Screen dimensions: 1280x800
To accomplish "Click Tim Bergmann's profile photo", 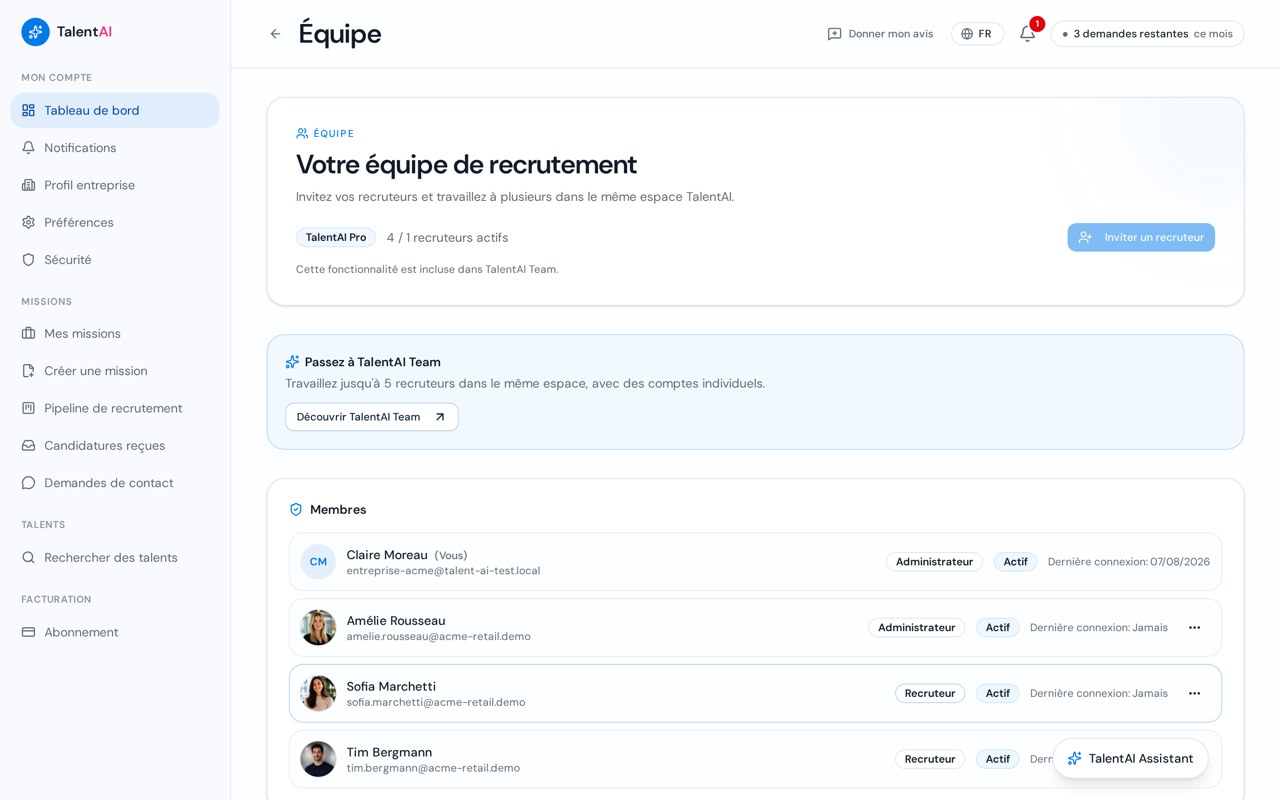I will [x=318, y=759].
